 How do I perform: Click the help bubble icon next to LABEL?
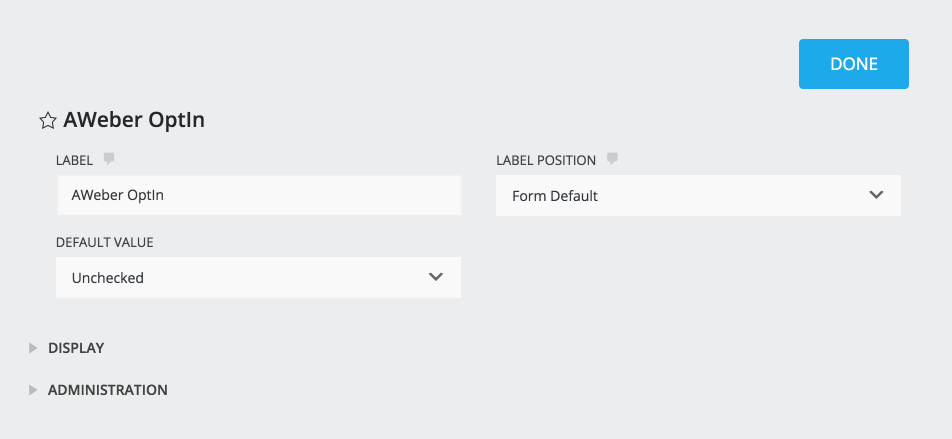(109, 158)
